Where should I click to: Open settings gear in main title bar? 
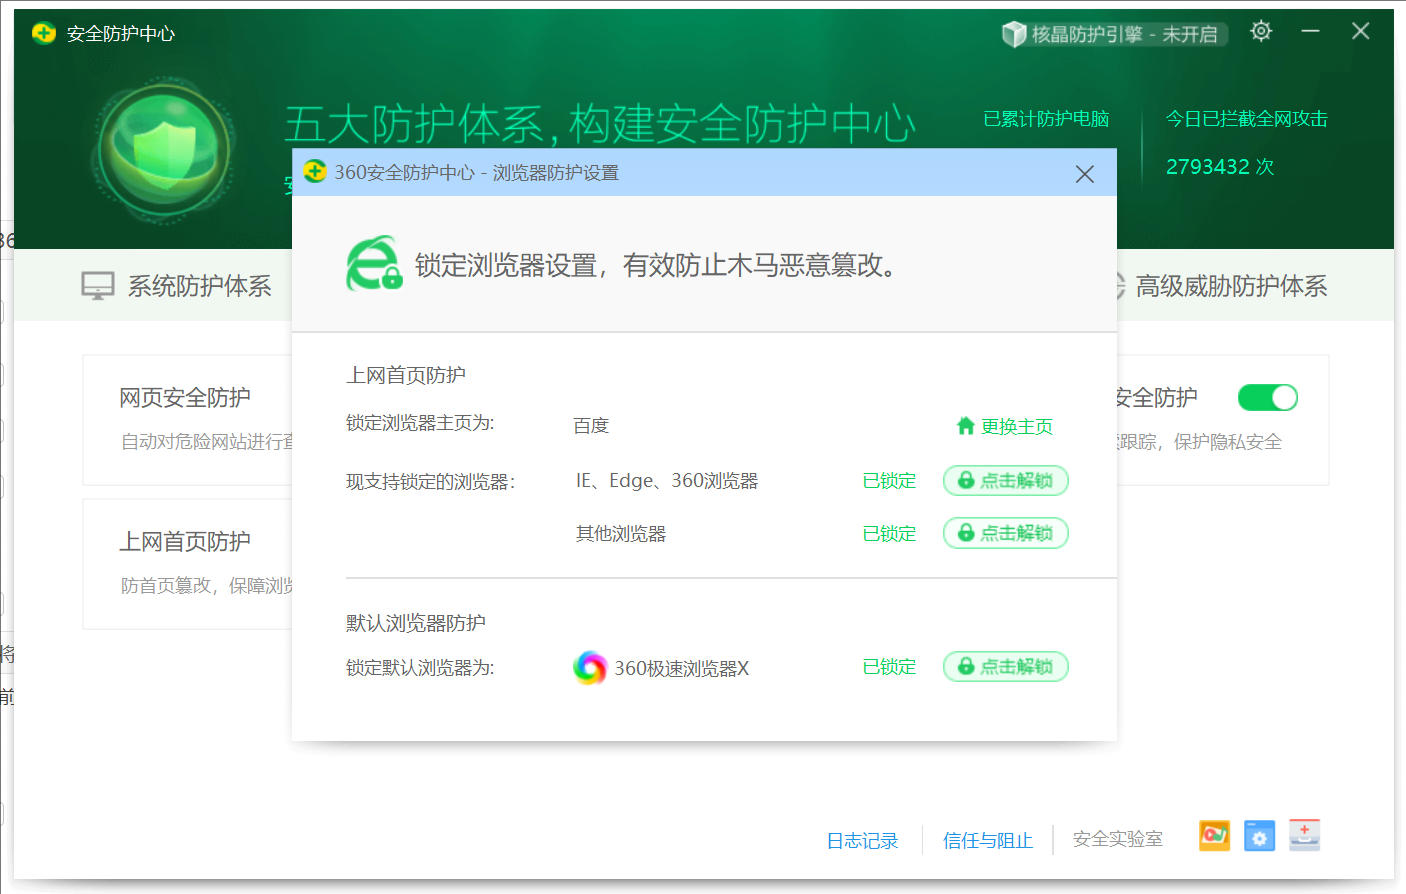(1261, 31)
